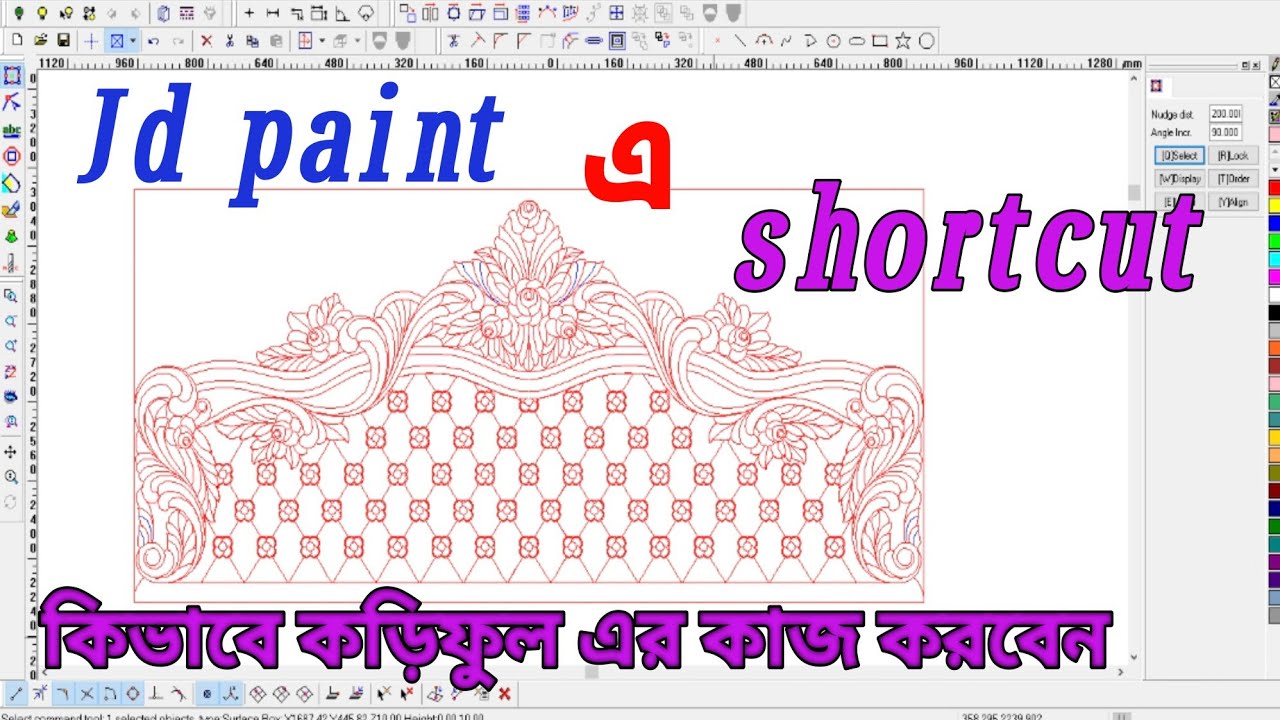Pick the magenta color swatch in the palette
The image size is (1280, 720).
pyautogui.click(x=1274, y=277)
